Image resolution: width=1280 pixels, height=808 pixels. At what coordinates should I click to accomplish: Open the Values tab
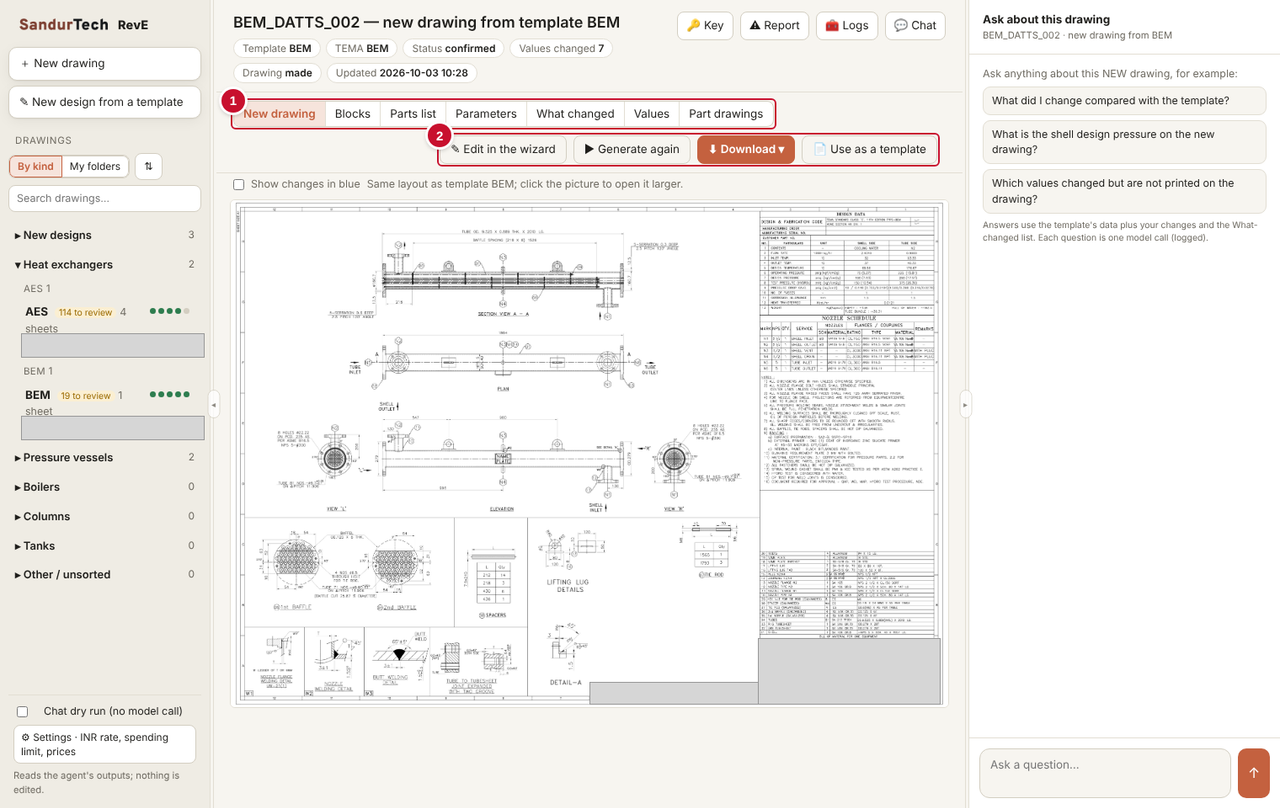[x=651, y=114]
